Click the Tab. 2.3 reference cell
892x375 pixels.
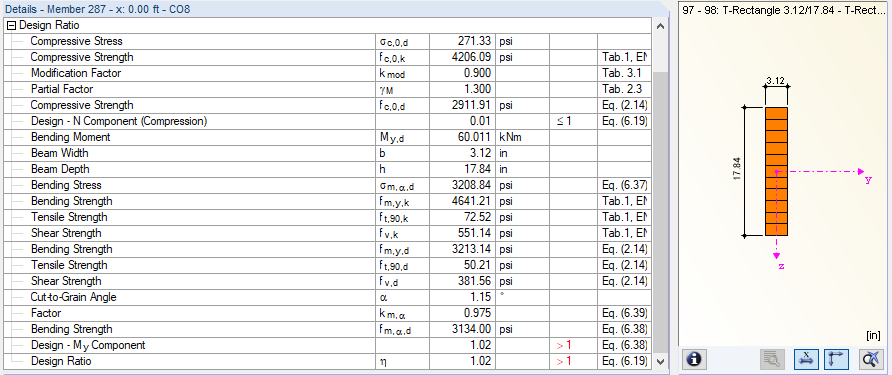[x=624, y=89]
